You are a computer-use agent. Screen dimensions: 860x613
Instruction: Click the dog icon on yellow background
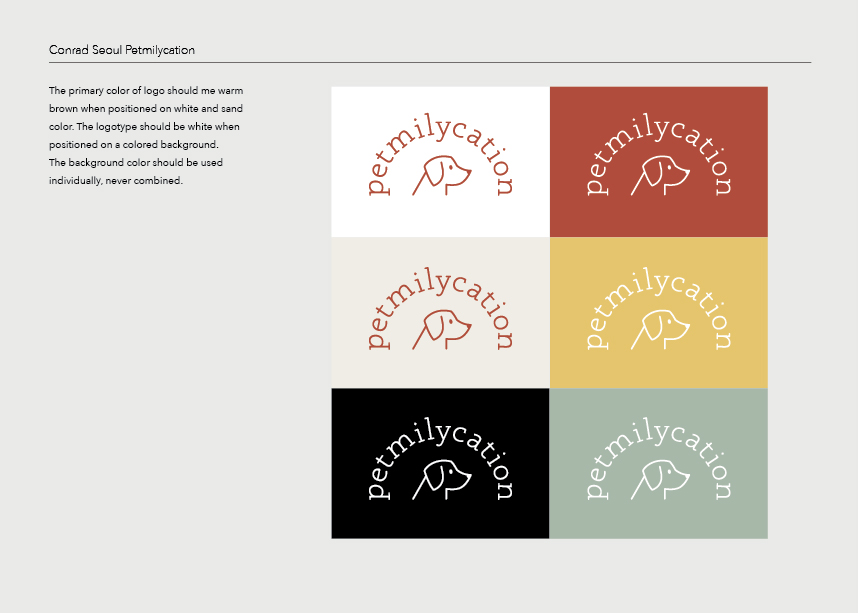point(660,330)
